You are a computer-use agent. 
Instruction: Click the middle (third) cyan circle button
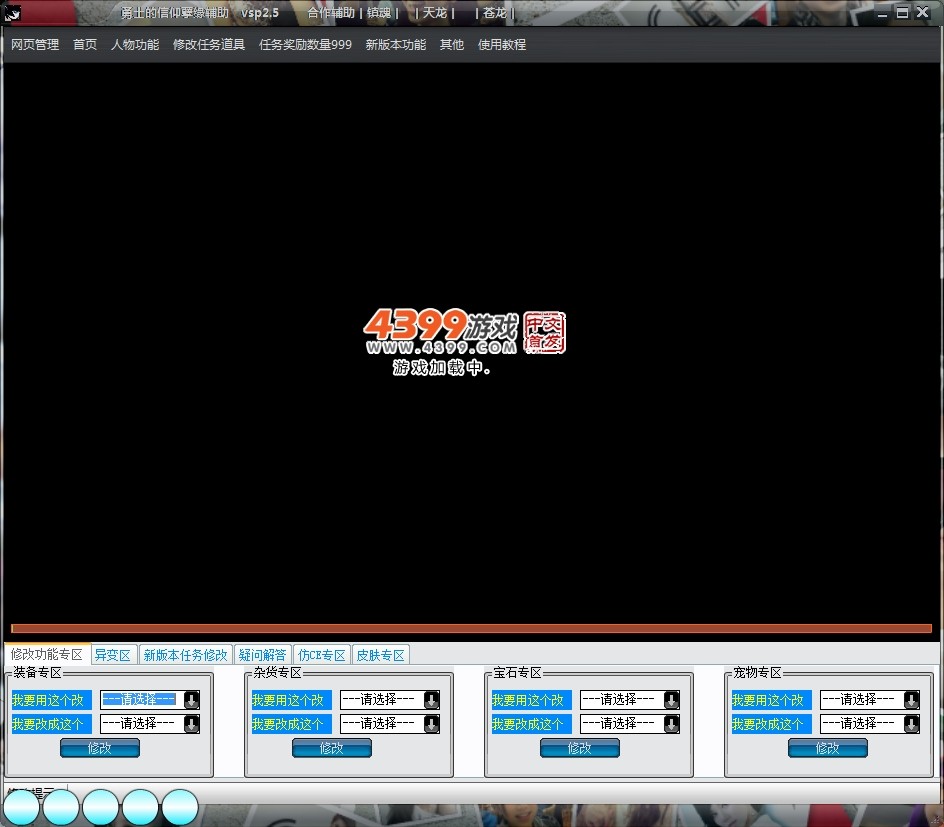pyautogui.click(x=101, y=807)
